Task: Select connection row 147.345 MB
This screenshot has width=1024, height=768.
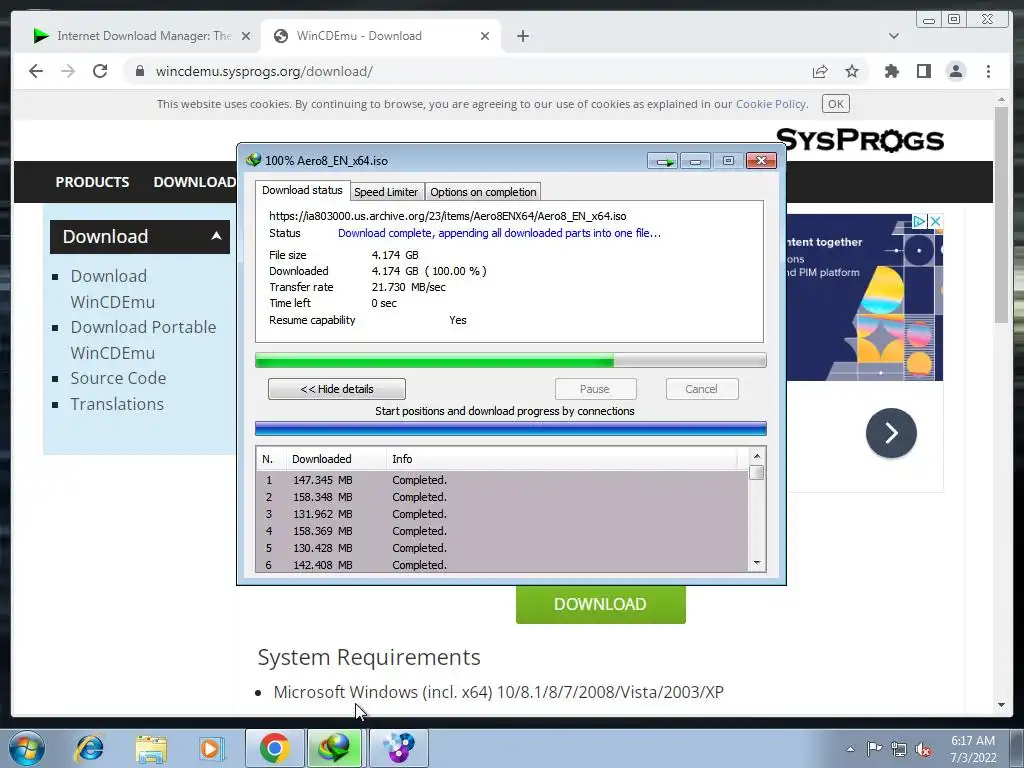Action: 502,480
